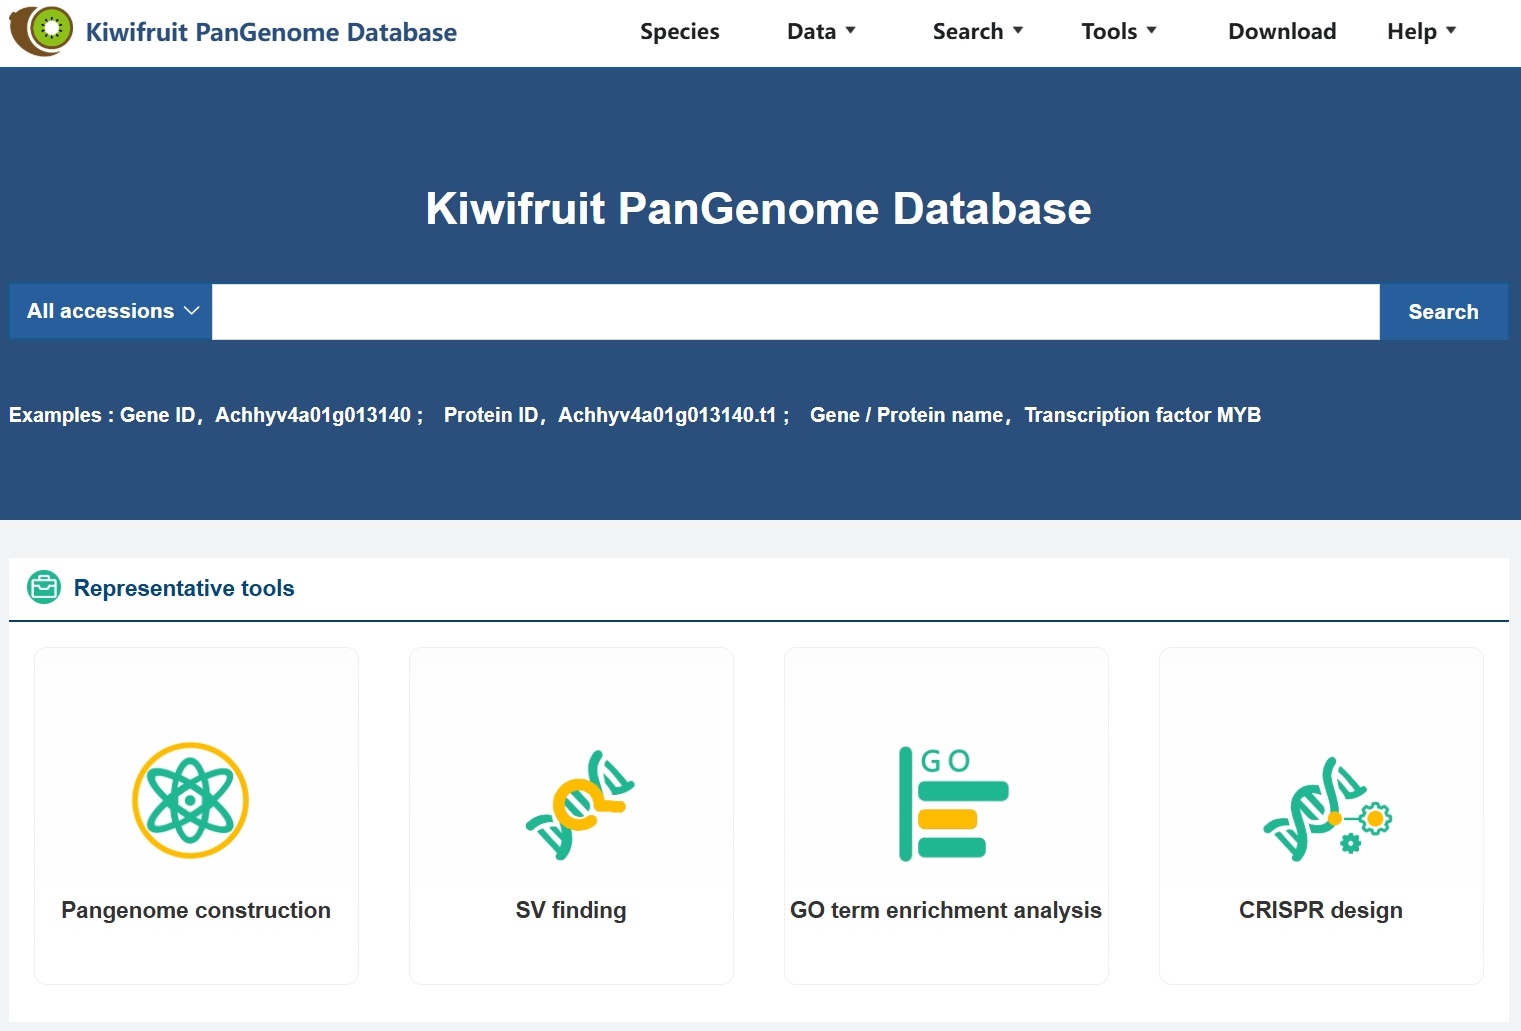Click the Kiwifruit PanGenome Database site title
1521x1031 pixels.
(271, 32)
